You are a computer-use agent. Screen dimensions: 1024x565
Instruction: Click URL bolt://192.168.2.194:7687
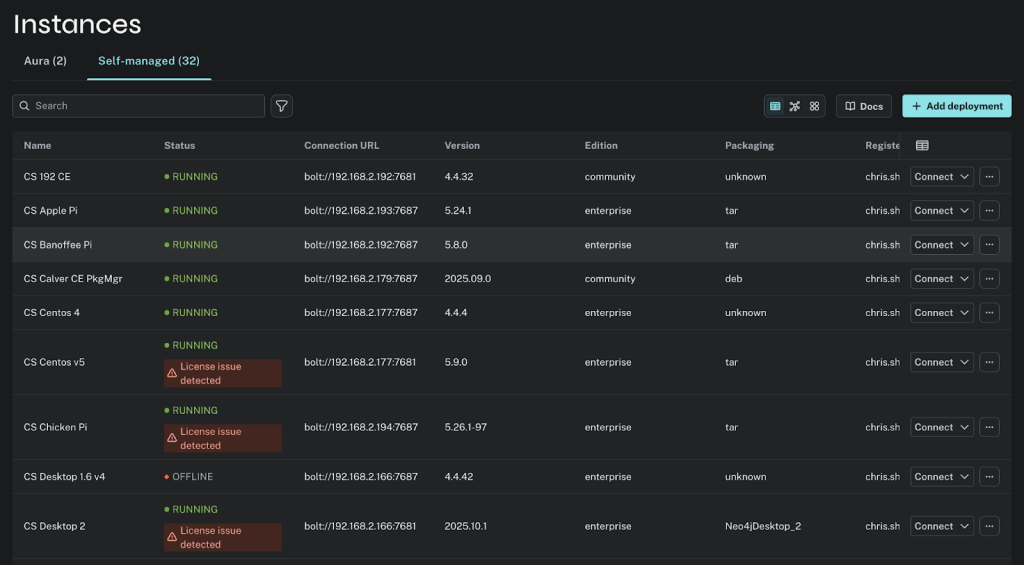[360, 427]
